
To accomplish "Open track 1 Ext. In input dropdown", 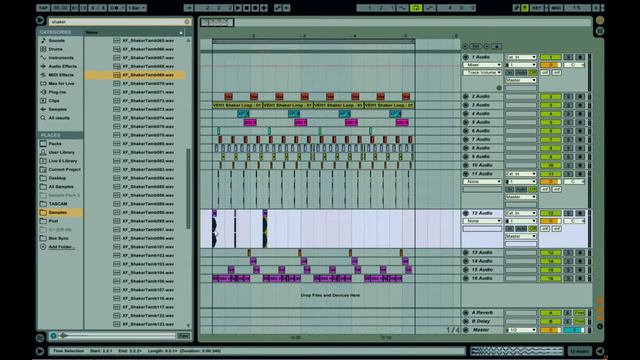I will tap(521, 57).
